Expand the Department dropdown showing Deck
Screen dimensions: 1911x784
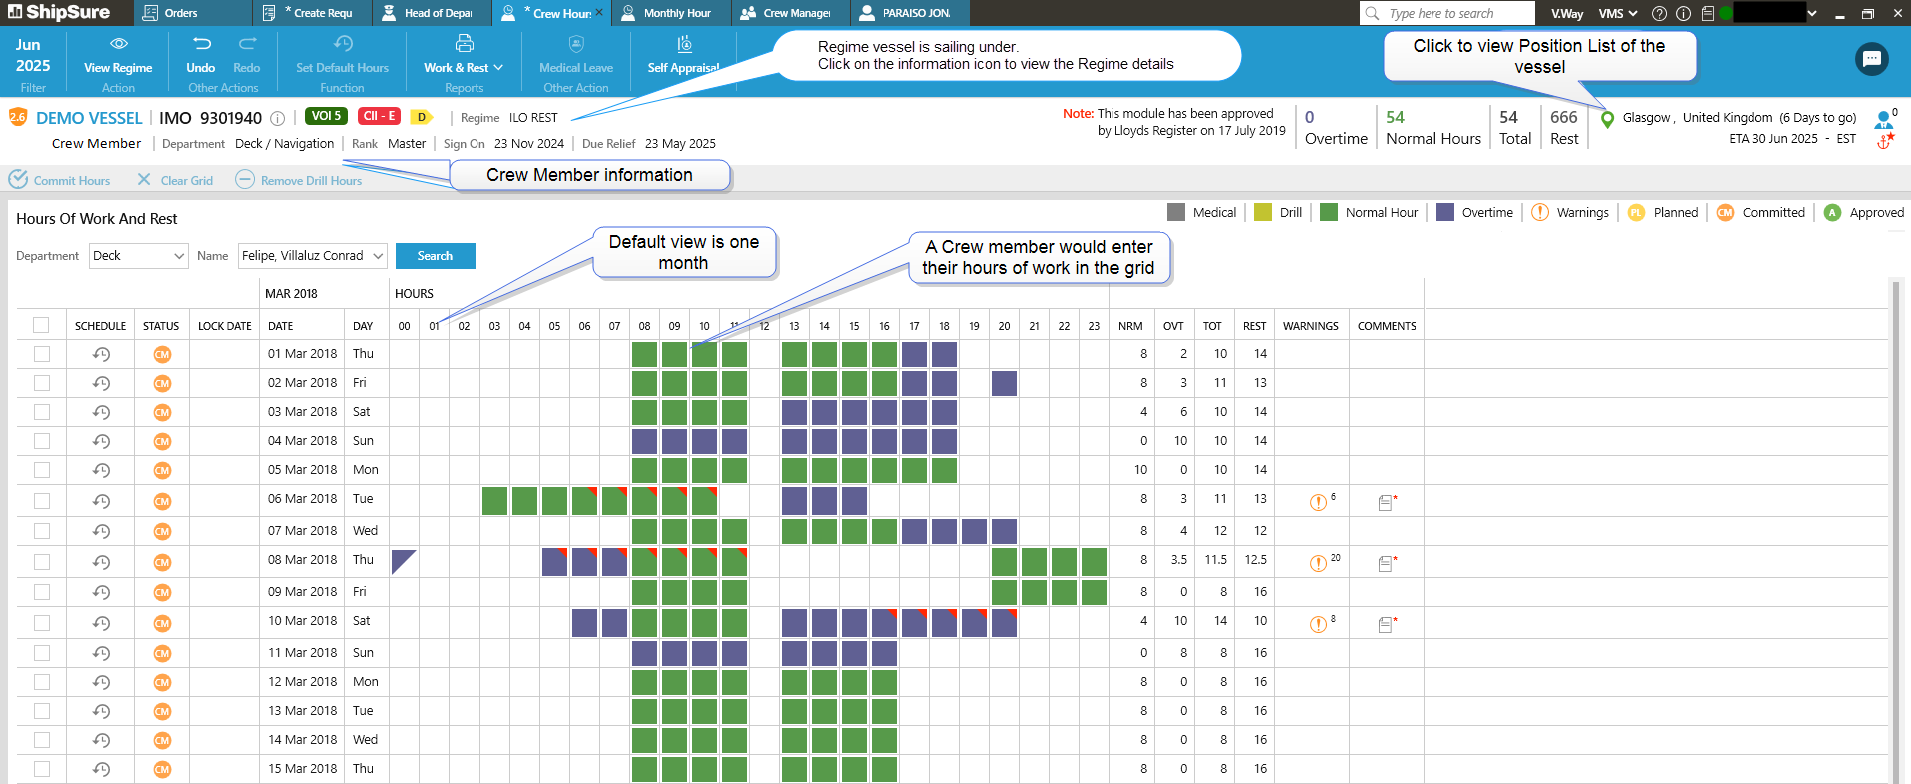tap(139, 256)
